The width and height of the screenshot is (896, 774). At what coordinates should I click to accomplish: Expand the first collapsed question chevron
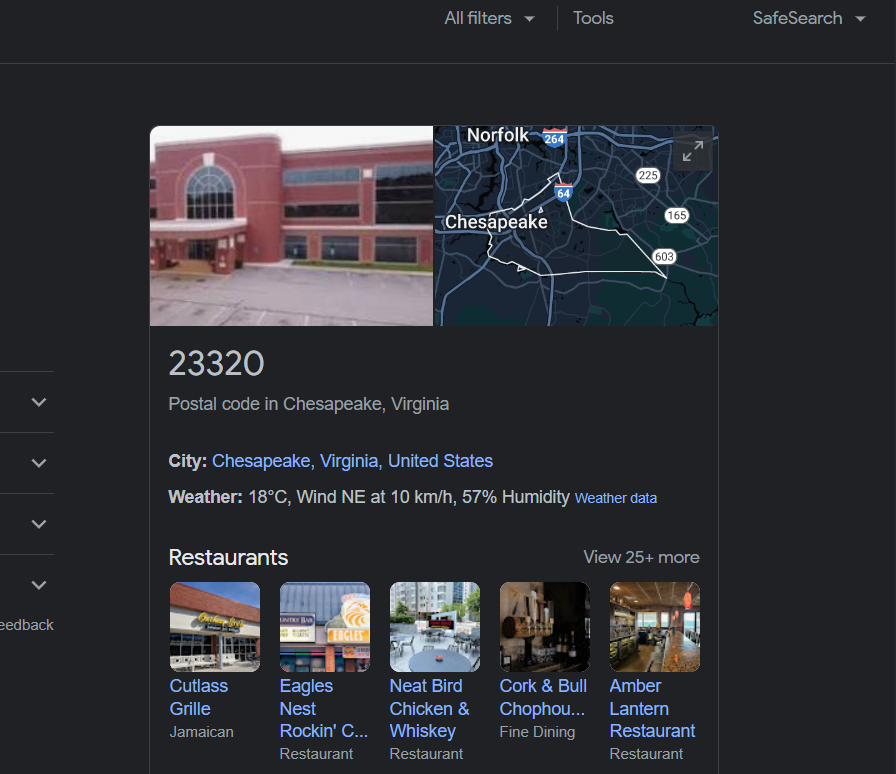coord(39,402)
